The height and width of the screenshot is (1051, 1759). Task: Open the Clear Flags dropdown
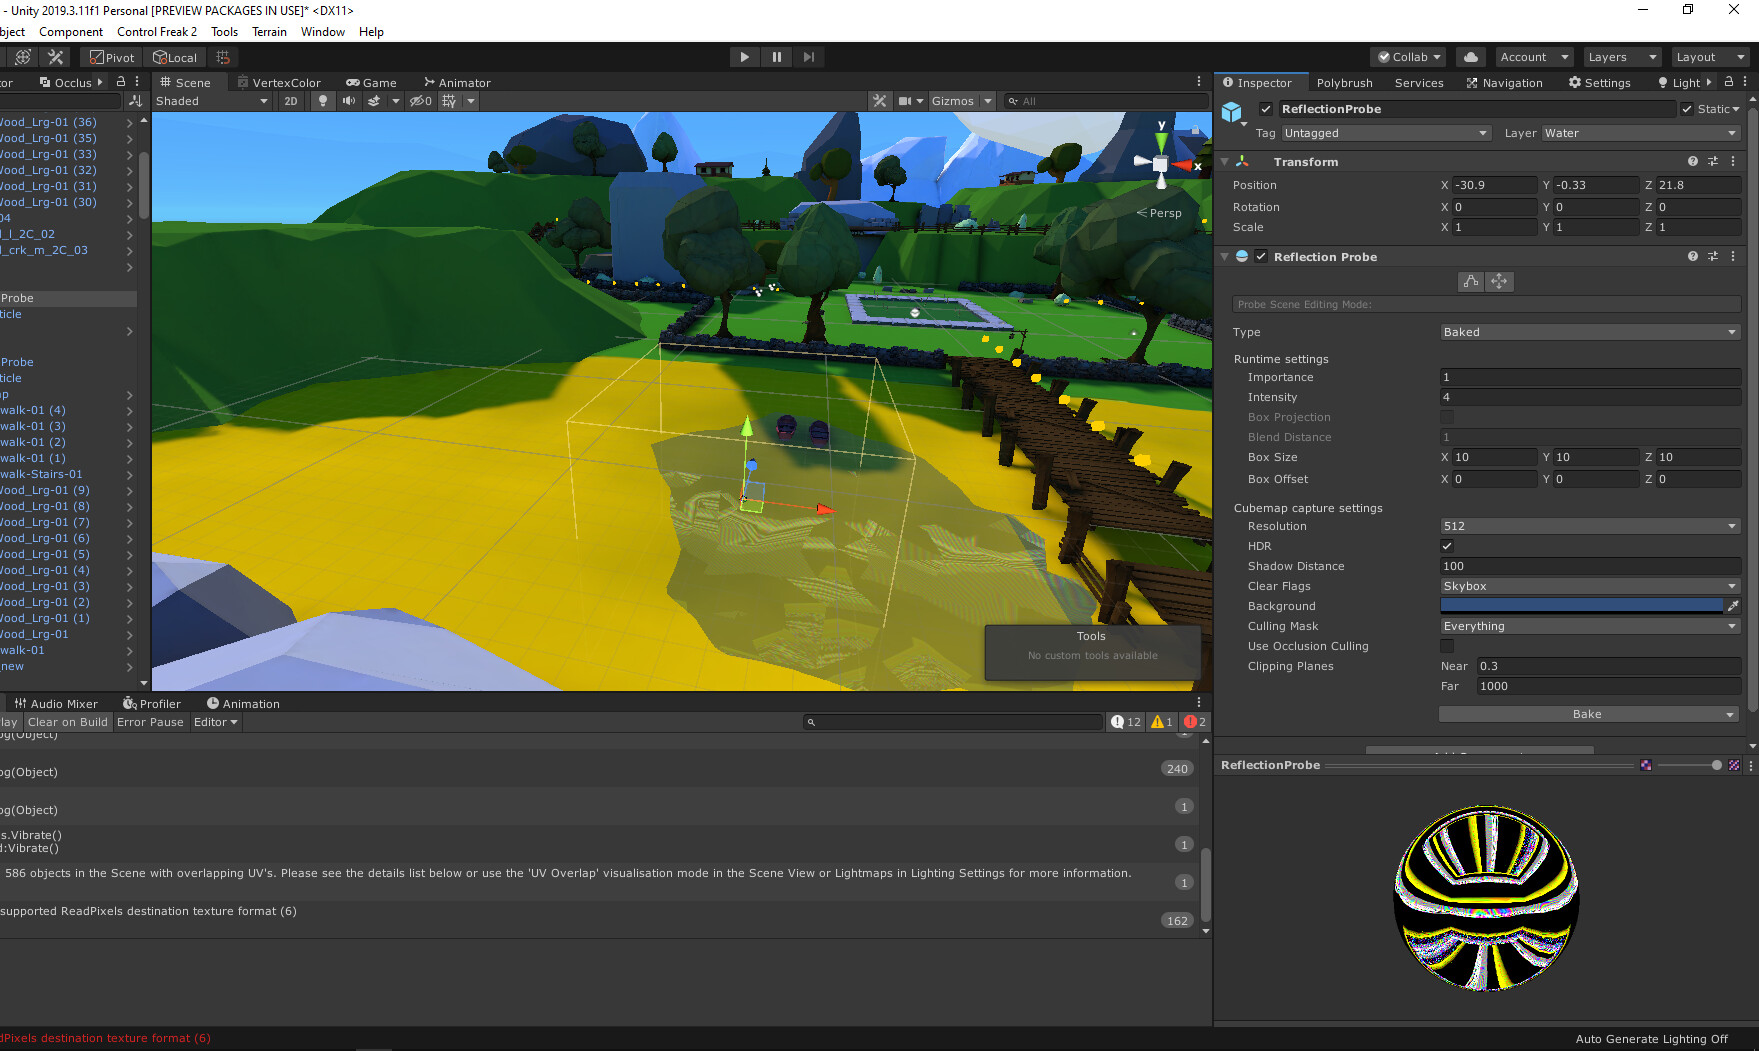coord(1589,586)
